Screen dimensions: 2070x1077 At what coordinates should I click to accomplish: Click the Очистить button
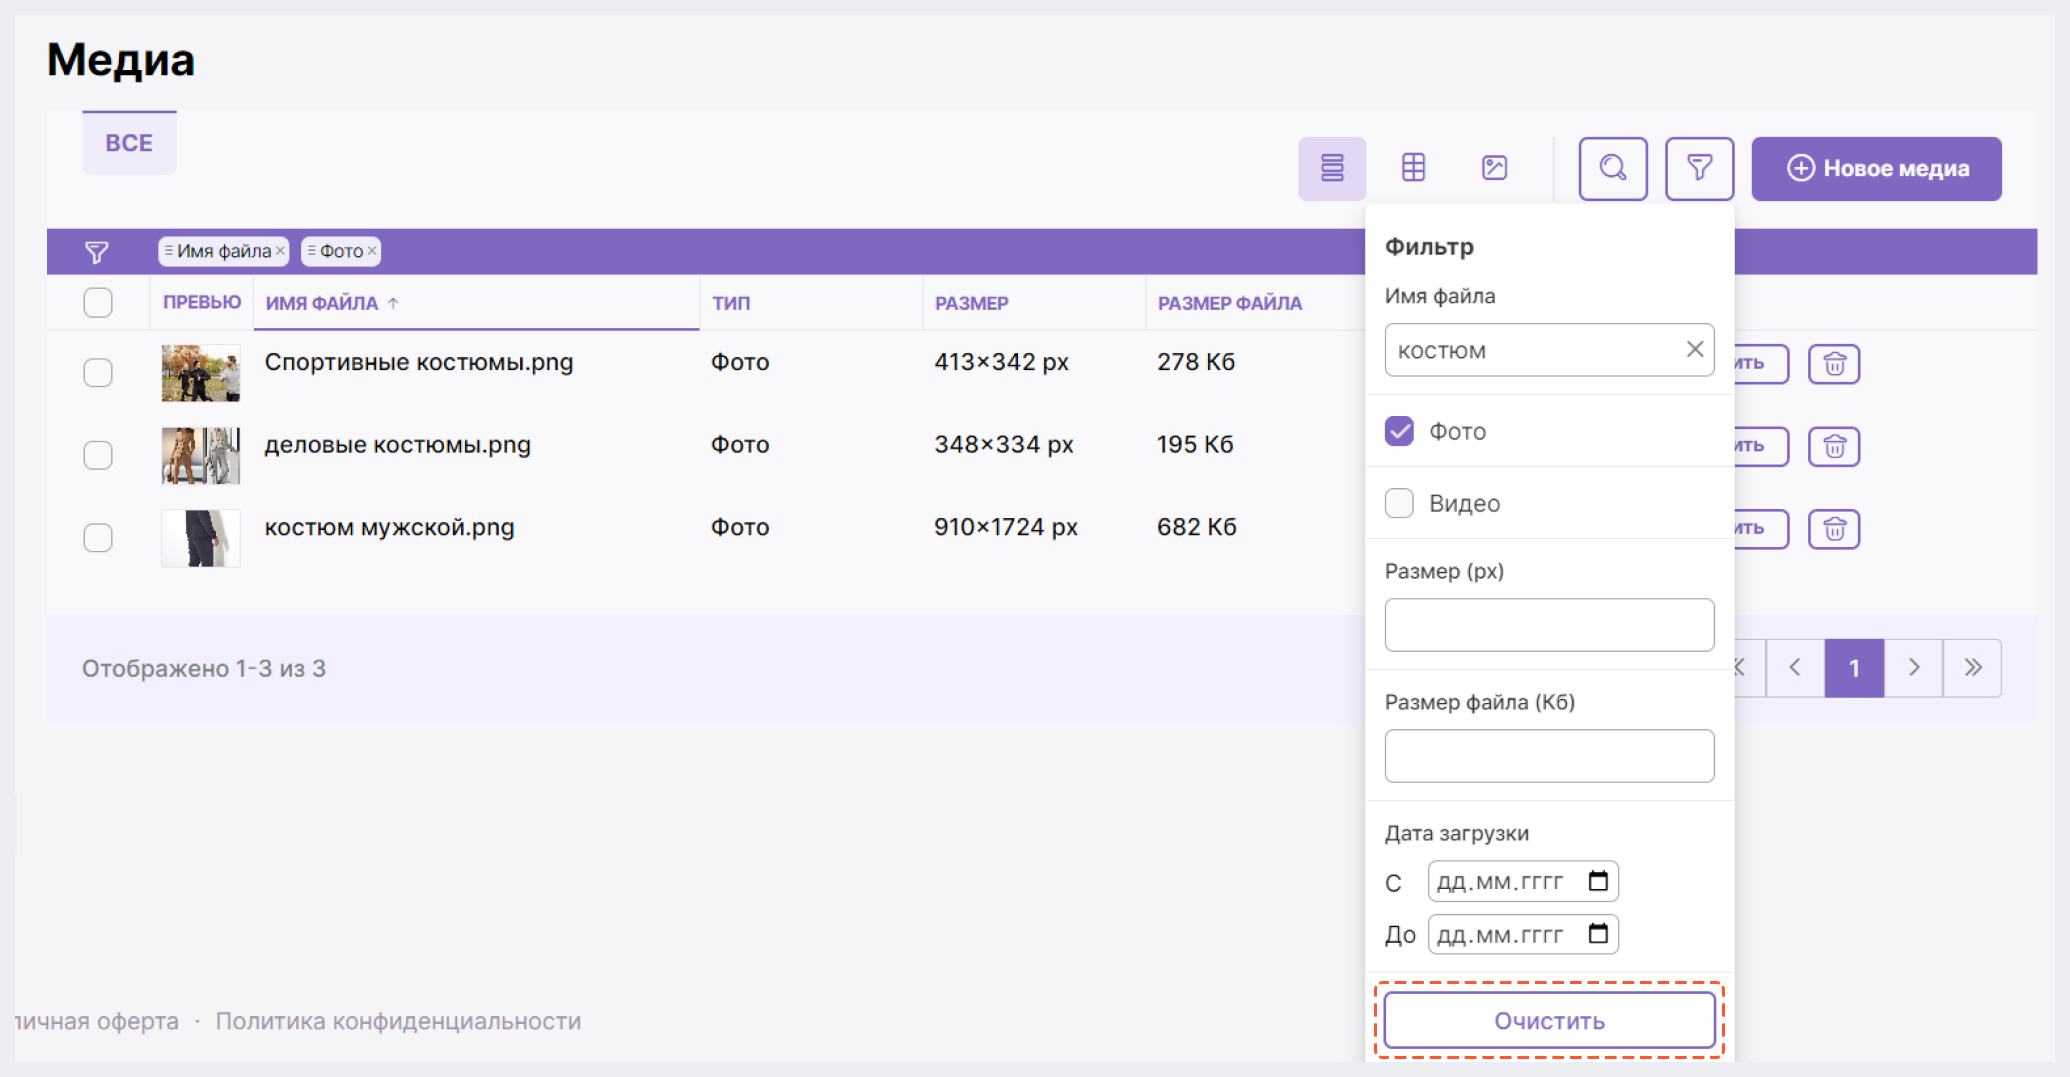click(1549, 1021)
